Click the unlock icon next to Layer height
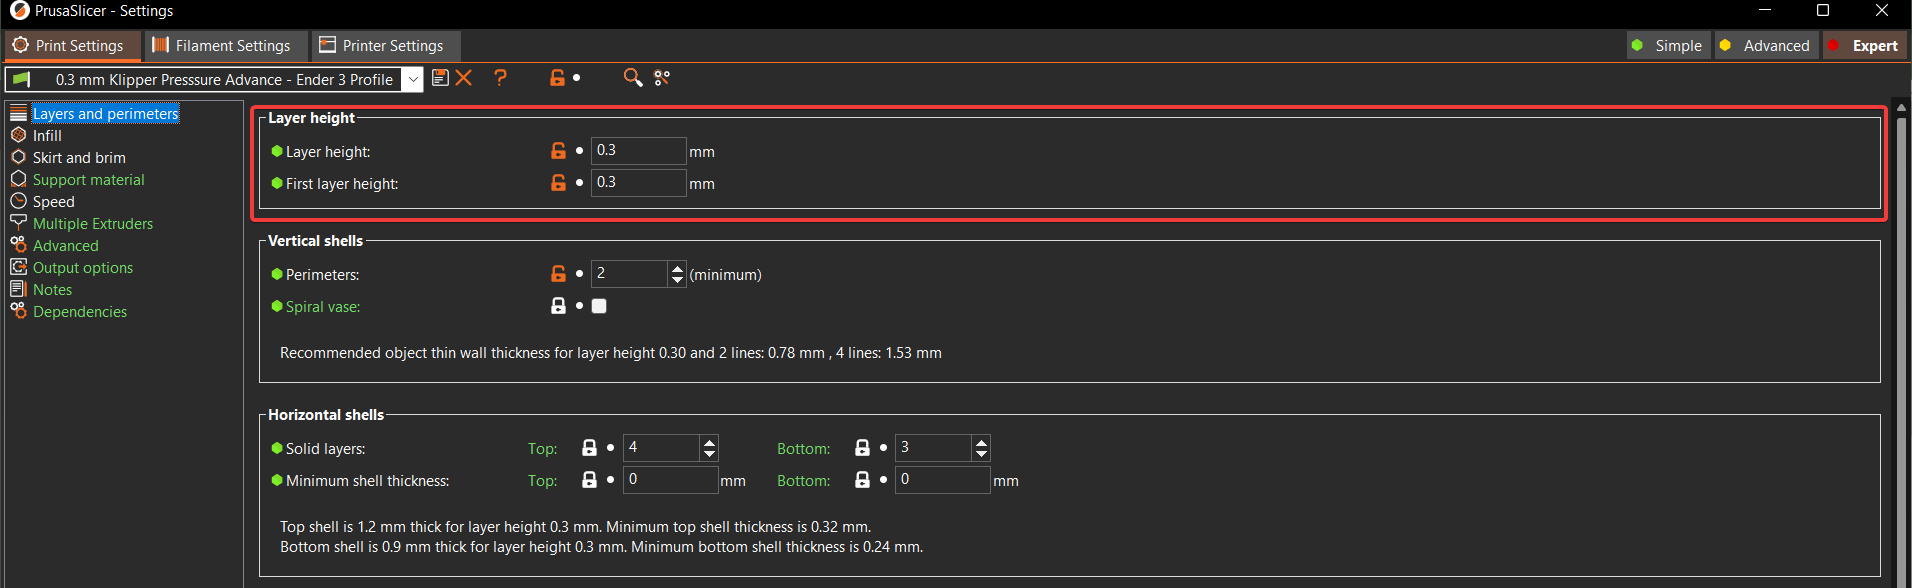 pyautogui.click(x=558, y=151)
